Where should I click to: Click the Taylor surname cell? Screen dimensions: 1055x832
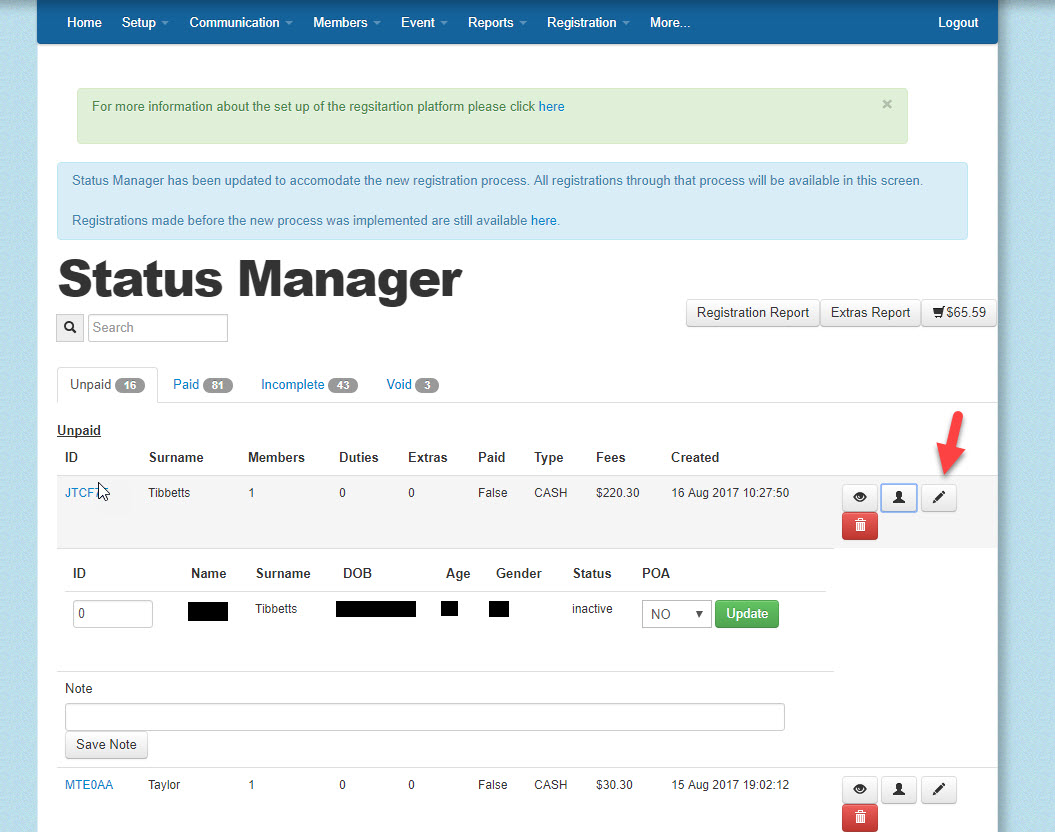(x=164, y=785)
